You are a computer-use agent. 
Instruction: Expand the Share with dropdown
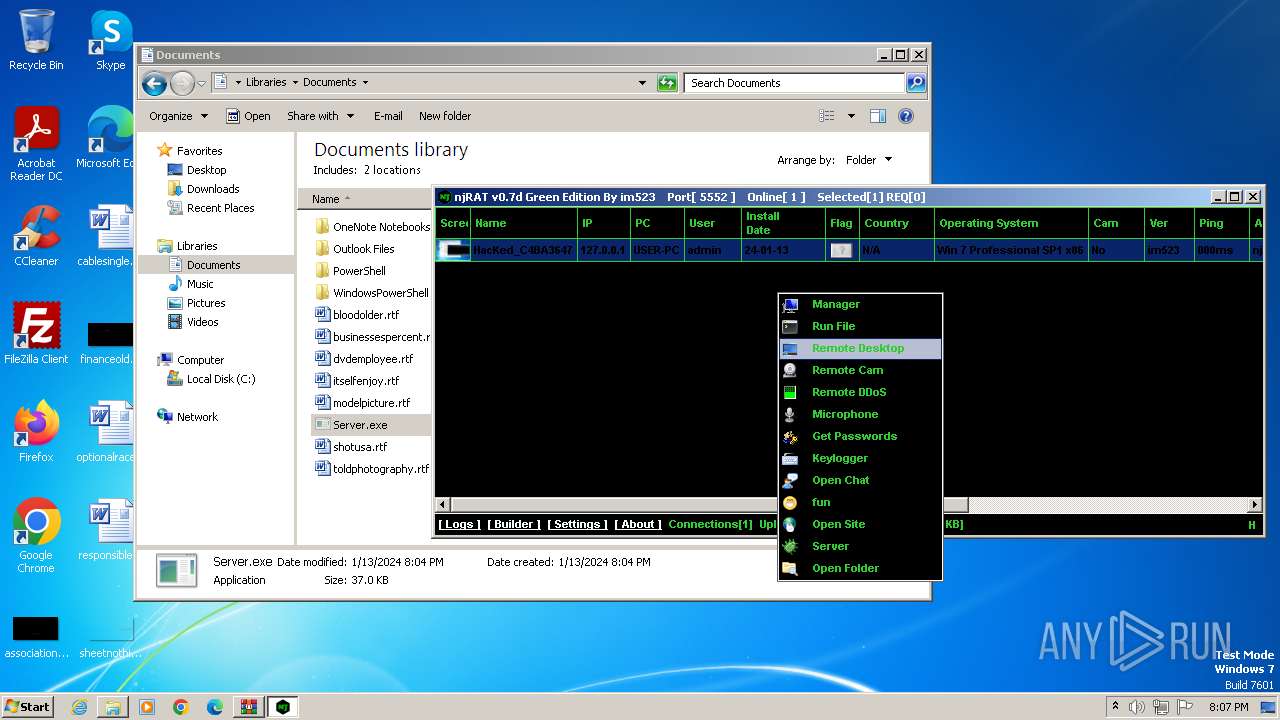click(x=320, y=116)
